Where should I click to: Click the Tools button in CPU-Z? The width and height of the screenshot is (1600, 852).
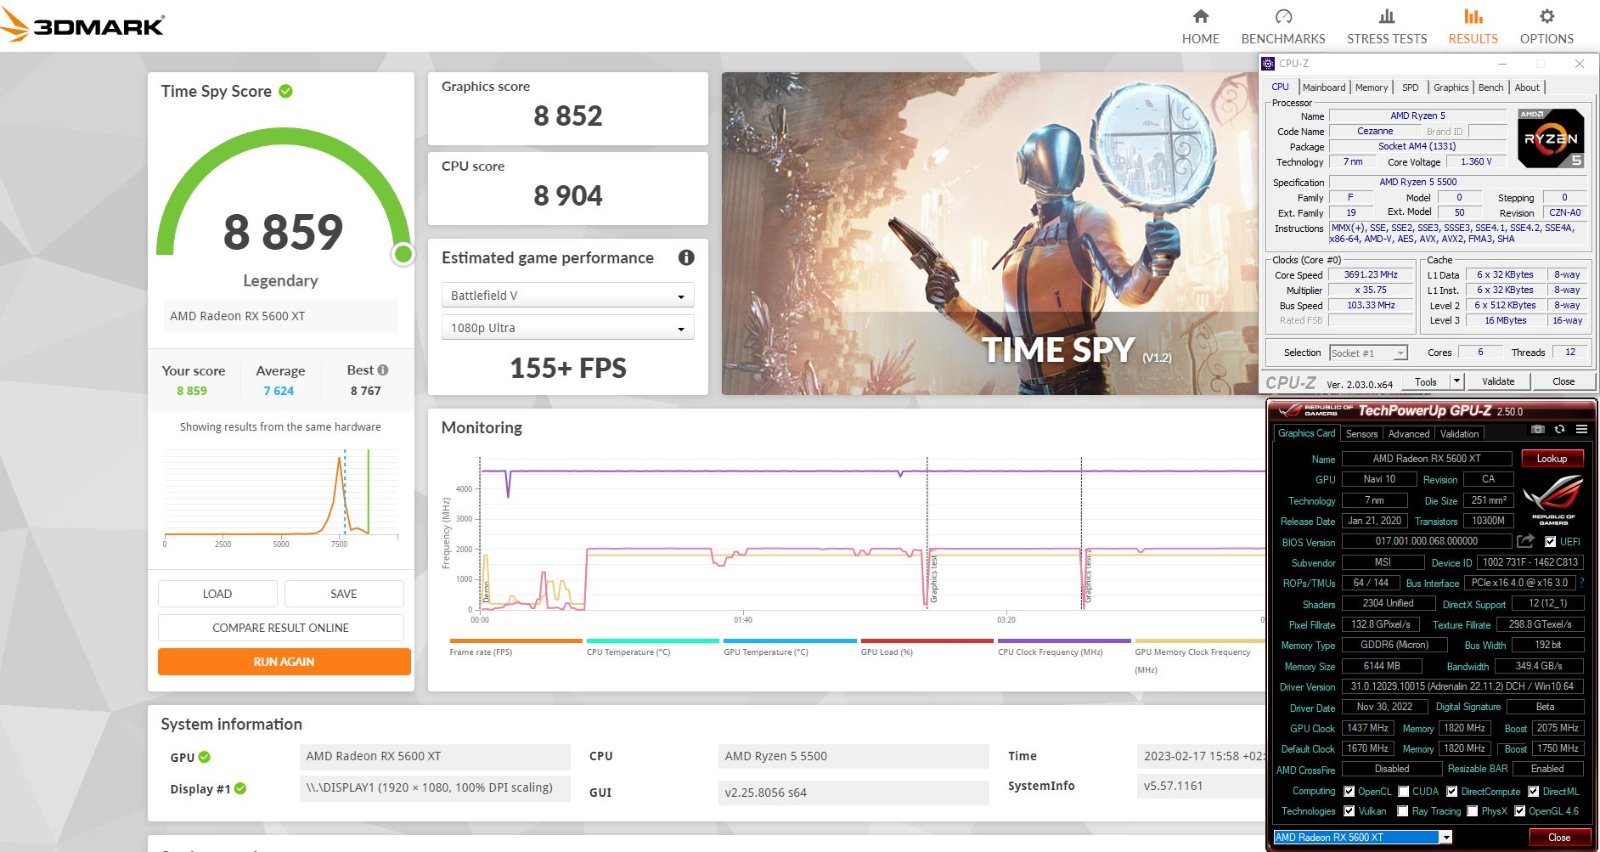[1426, 381]
